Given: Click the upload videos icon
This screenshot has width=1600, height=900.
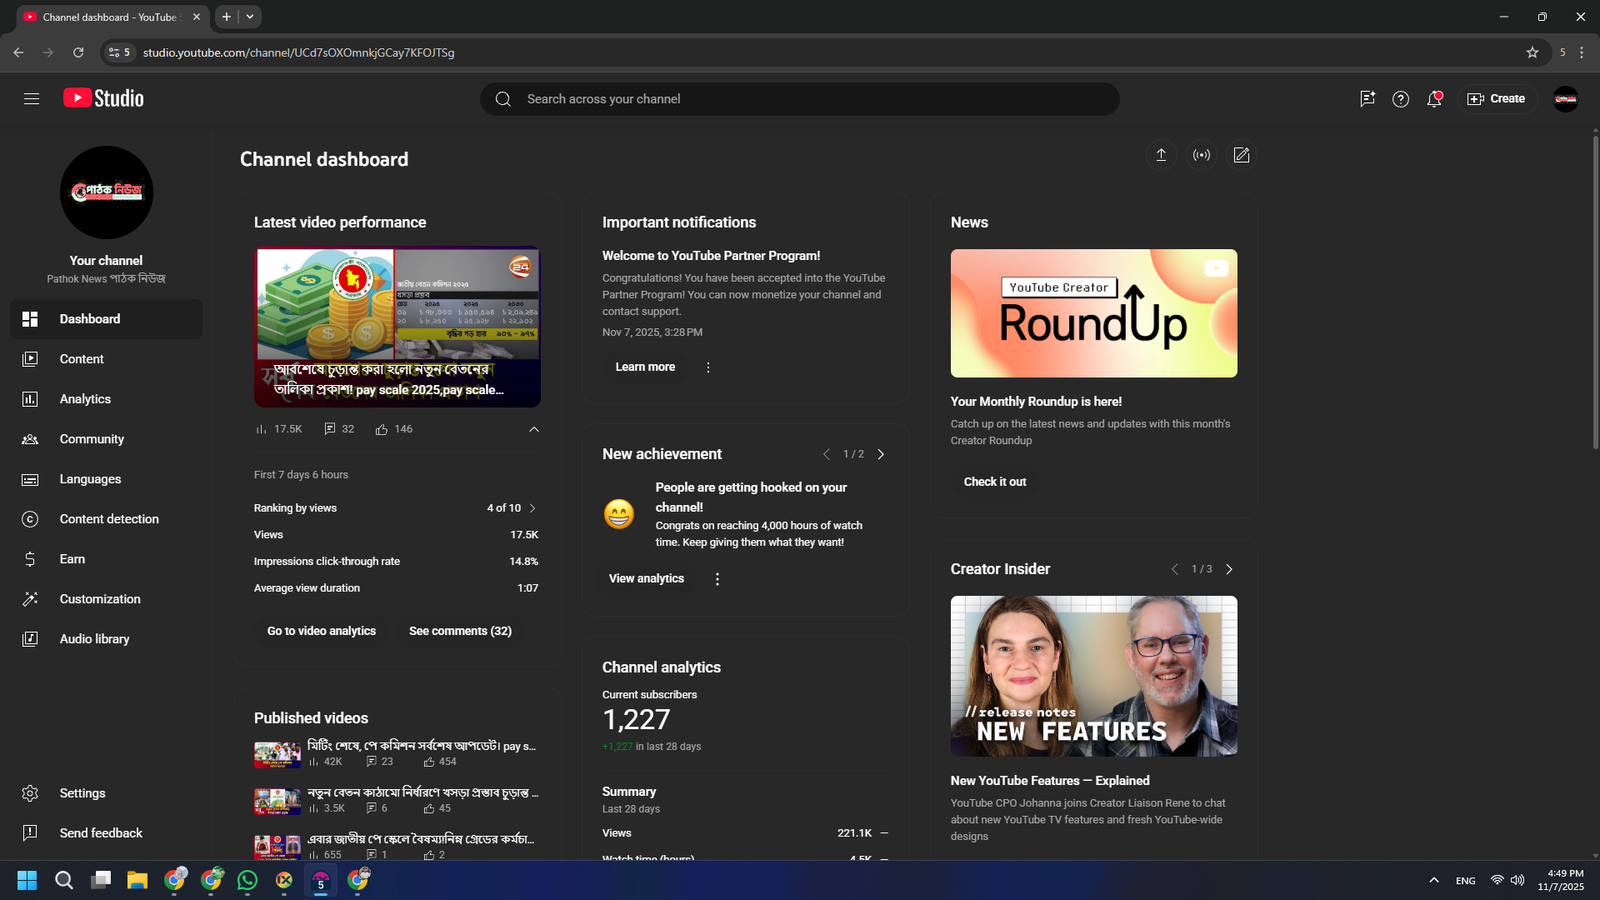Looking at the screenshot, I should pos(1161,155).
